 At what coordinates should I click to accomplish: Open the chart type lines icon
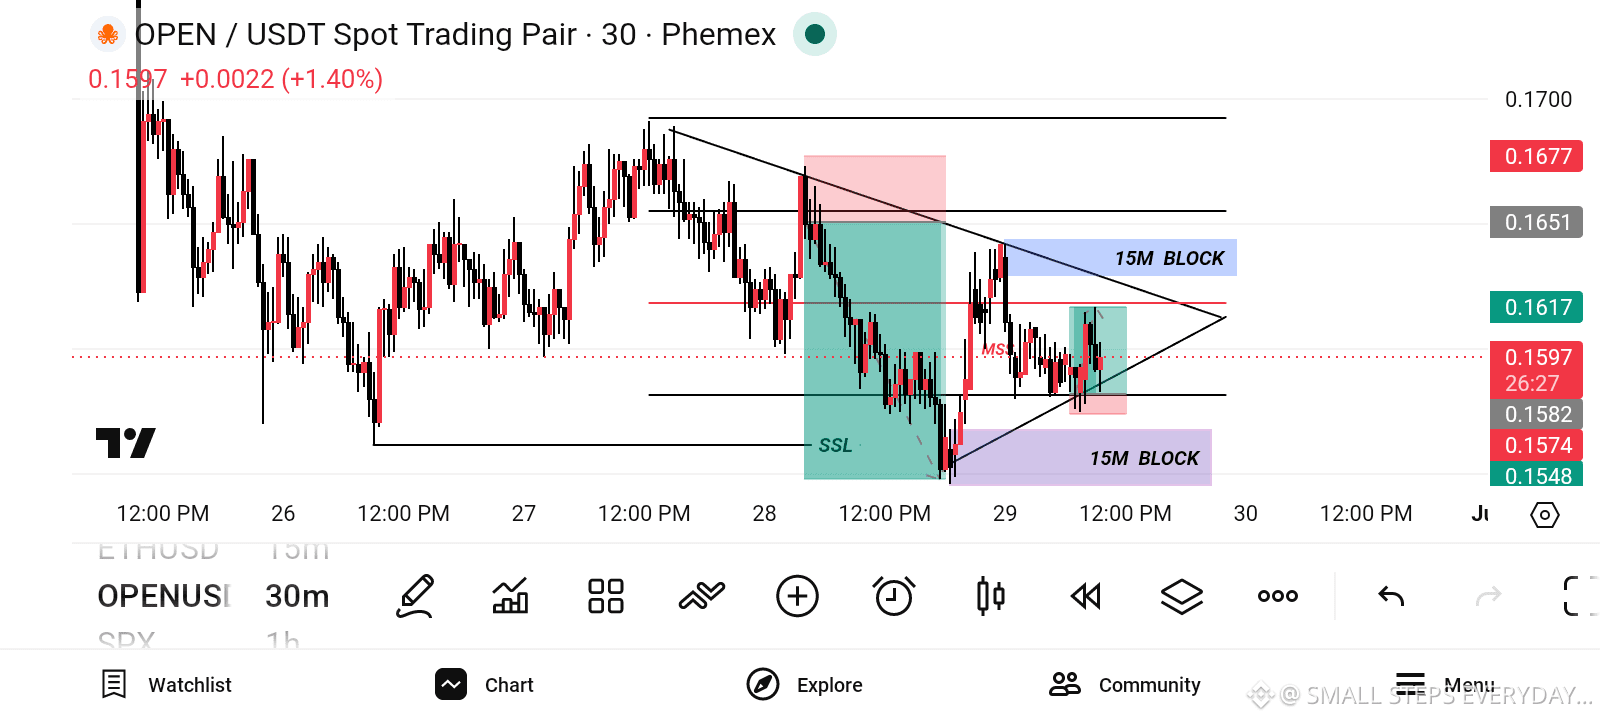point(701,596)
